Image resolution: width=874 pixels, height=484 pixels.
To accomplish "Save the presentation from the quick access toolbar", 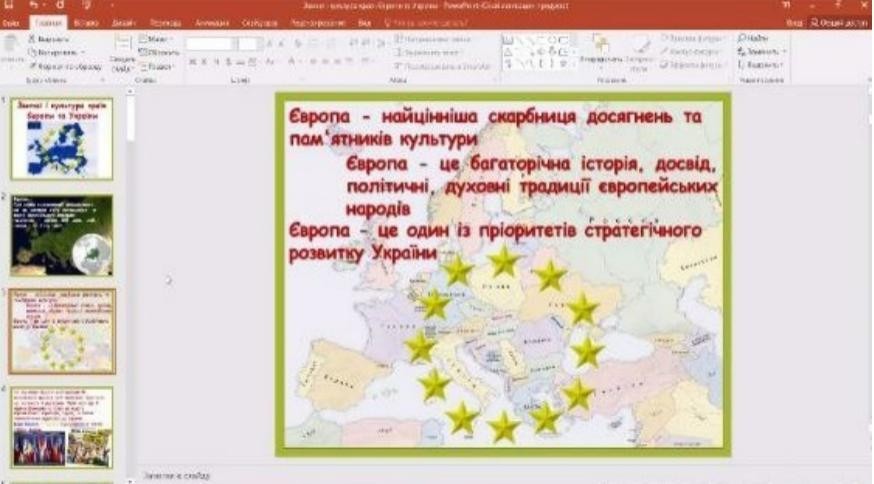I will 8,5.
